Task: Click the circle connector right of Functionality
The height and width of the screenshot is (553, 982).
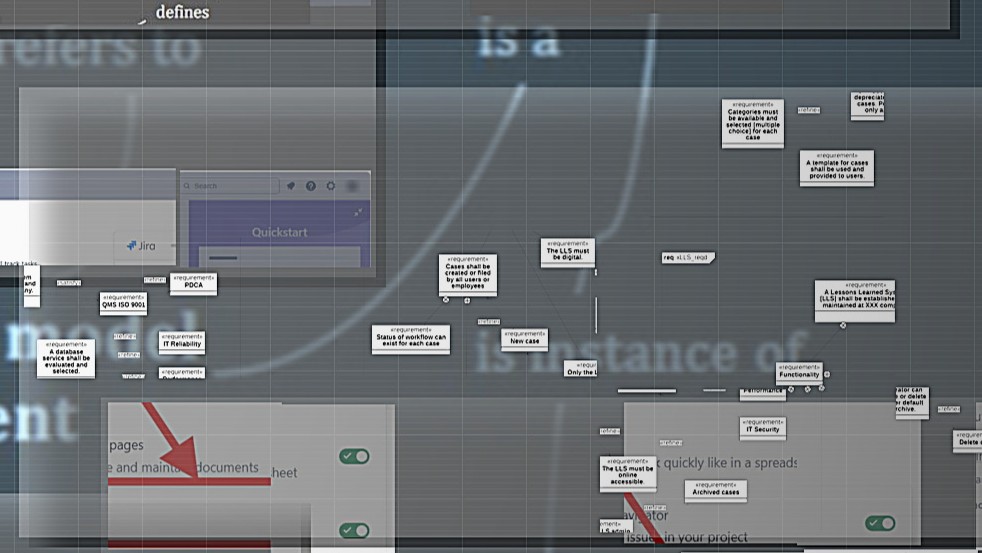Action: [826, 374]
